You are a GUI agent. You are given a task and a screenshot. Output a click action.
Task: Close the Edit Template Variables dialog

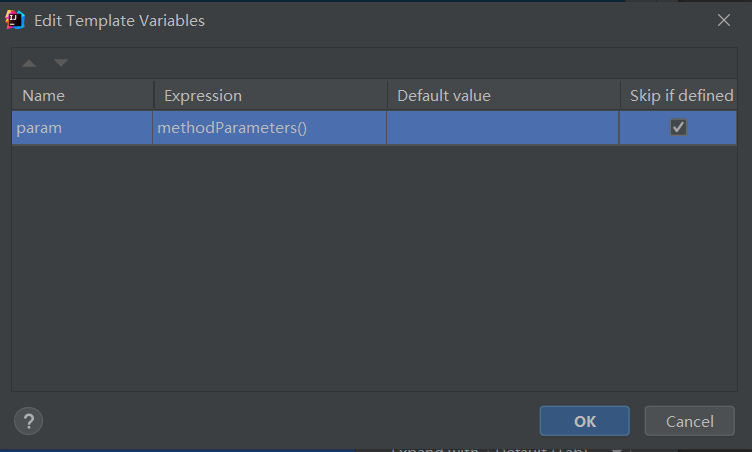coord(724,20)
